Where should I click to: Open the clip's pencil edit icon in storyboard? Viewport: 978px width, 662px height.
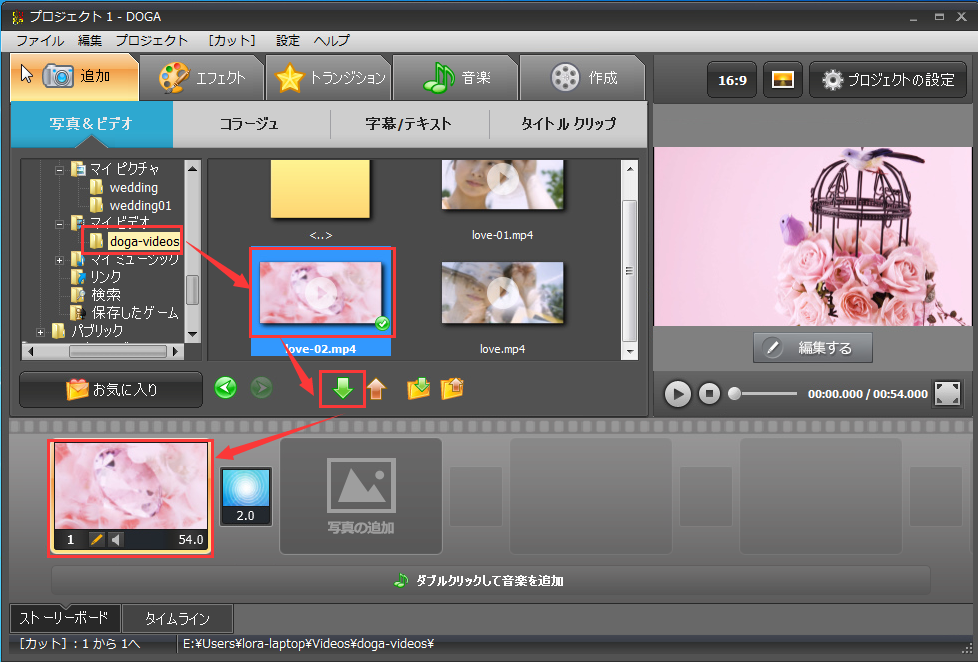pyautogui.click(x=97, y=540)
